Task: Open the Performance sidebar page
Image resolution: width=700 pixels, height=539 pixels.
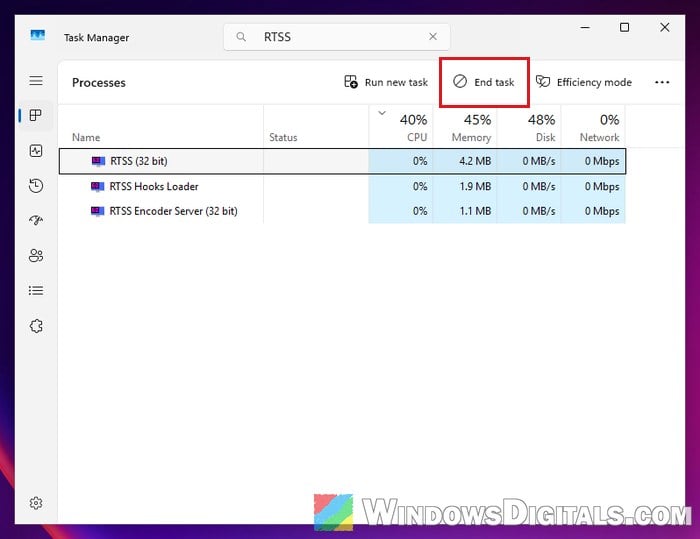Action: click(x=36, y=151)
